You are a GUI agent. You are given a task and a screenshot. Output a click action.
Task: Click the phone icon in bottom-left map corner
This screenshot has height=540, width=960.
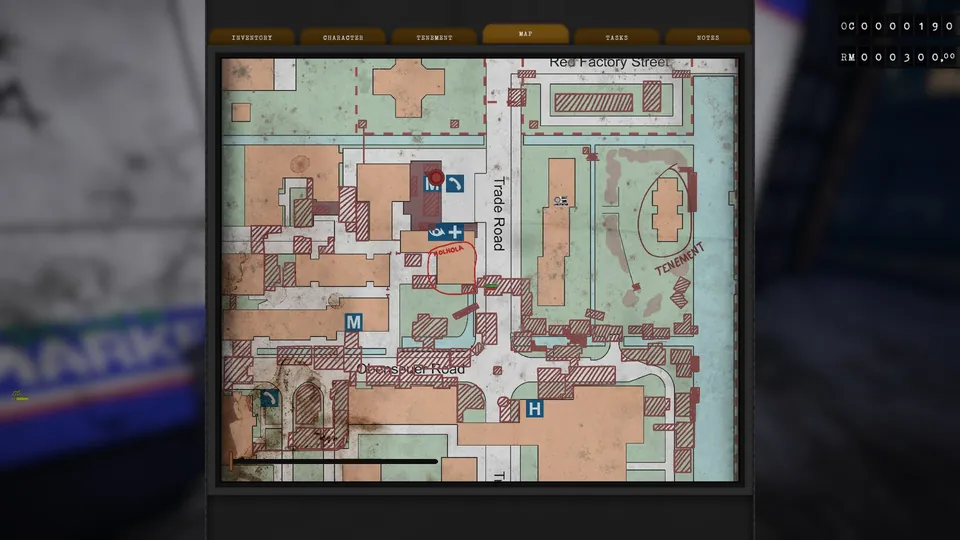pos(269,398)
